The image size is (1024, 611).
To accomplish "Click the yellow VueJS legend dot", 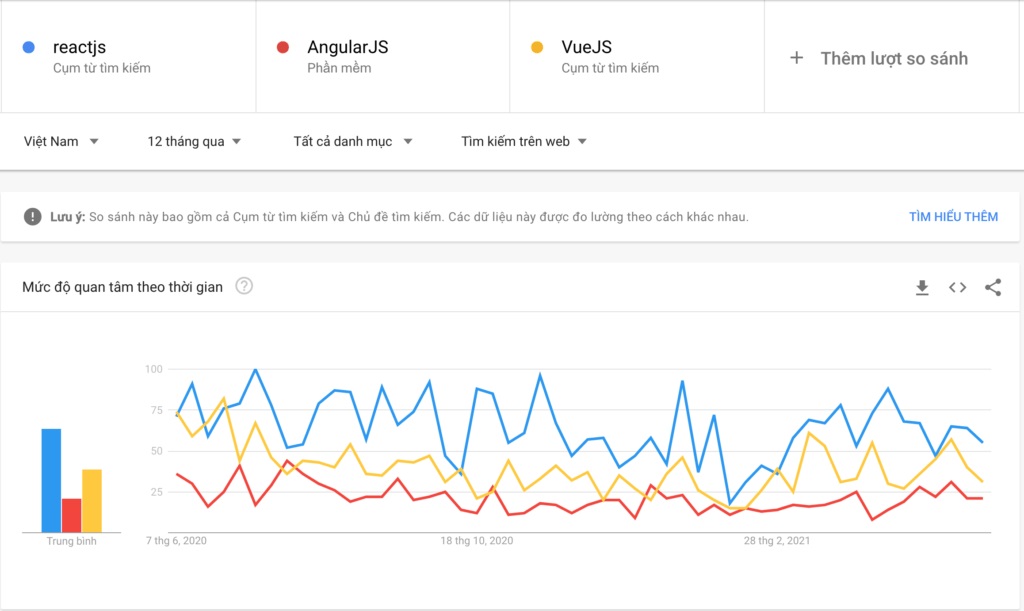I will click(537, 48).
